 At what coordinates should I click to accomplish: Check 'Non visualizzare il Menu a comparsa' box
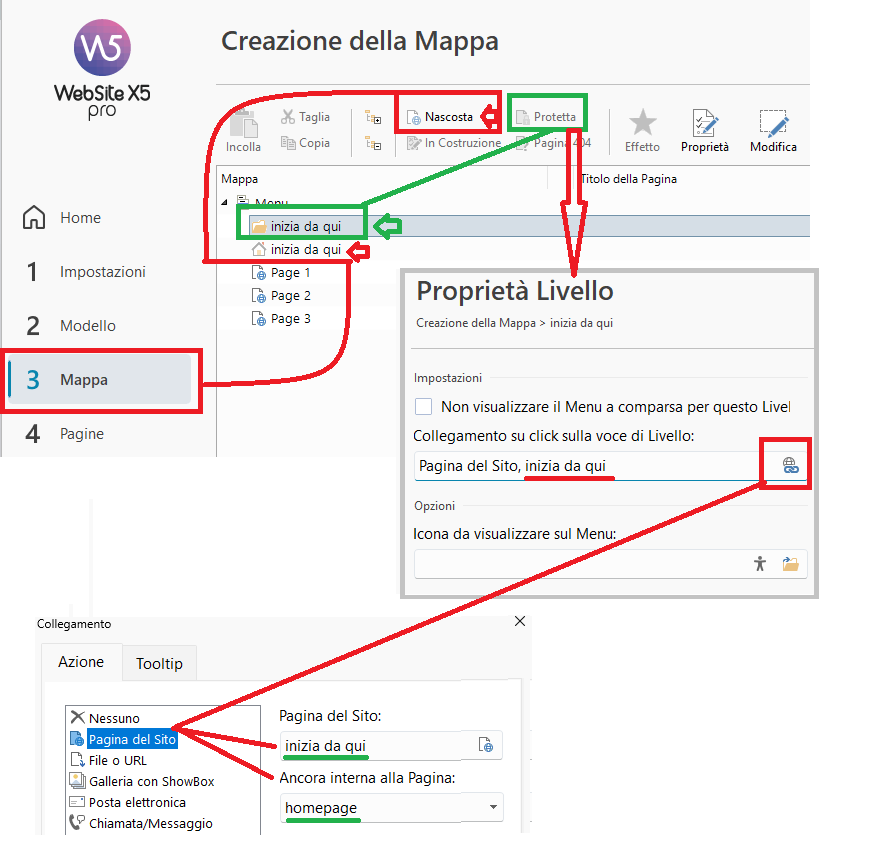[x=424, y=407]
